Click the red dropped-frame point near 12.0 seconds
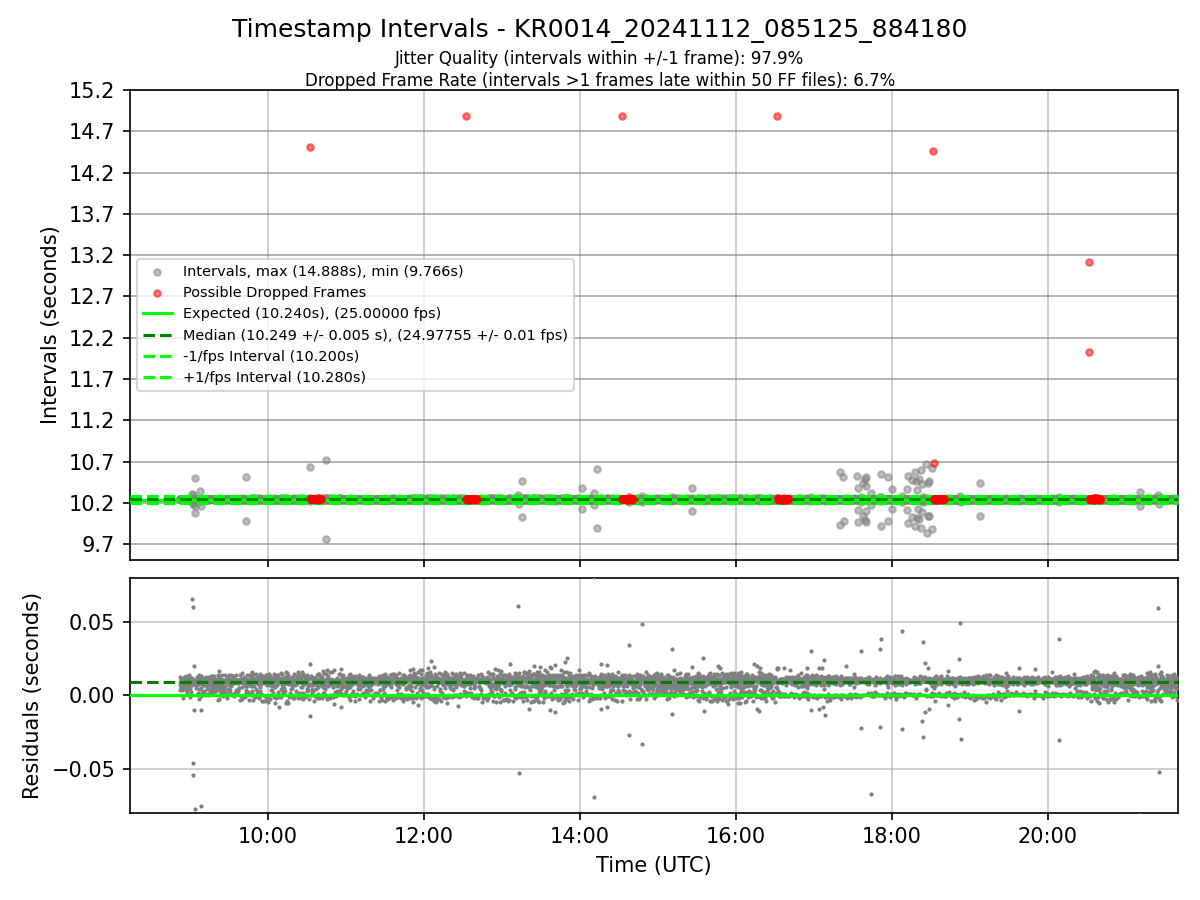Screen dimensions: 1200x900 [x=1089, y=352]
